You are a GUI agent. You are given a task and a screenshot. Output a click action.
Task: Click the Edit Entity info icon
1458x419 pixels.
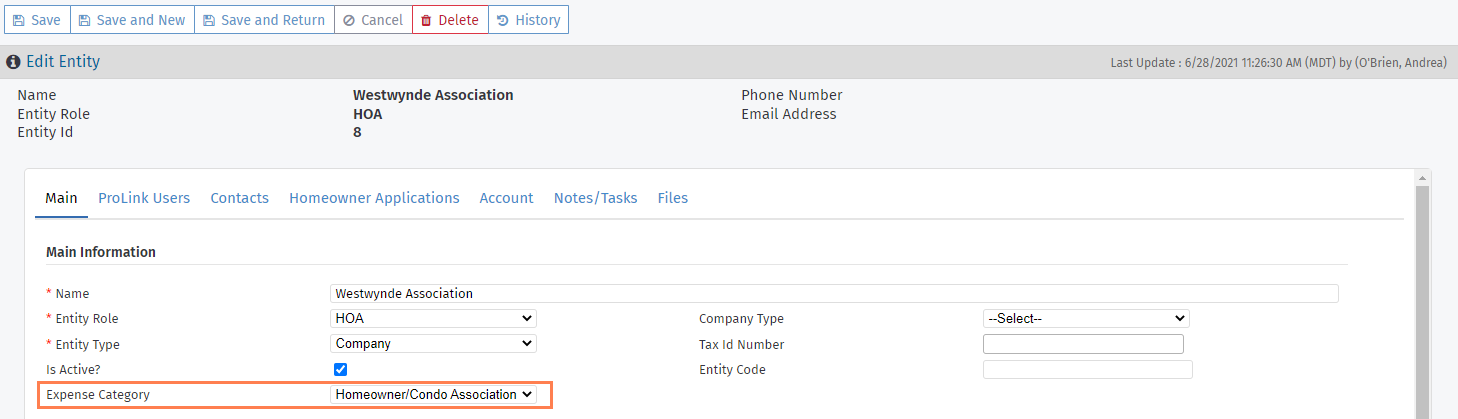point(14,62)
